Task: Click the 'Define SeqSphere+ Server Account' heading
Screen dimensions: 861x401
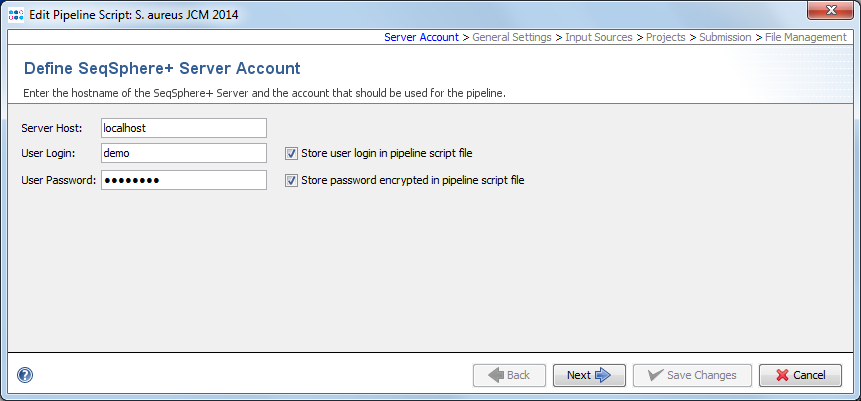Action: (162, 69)
